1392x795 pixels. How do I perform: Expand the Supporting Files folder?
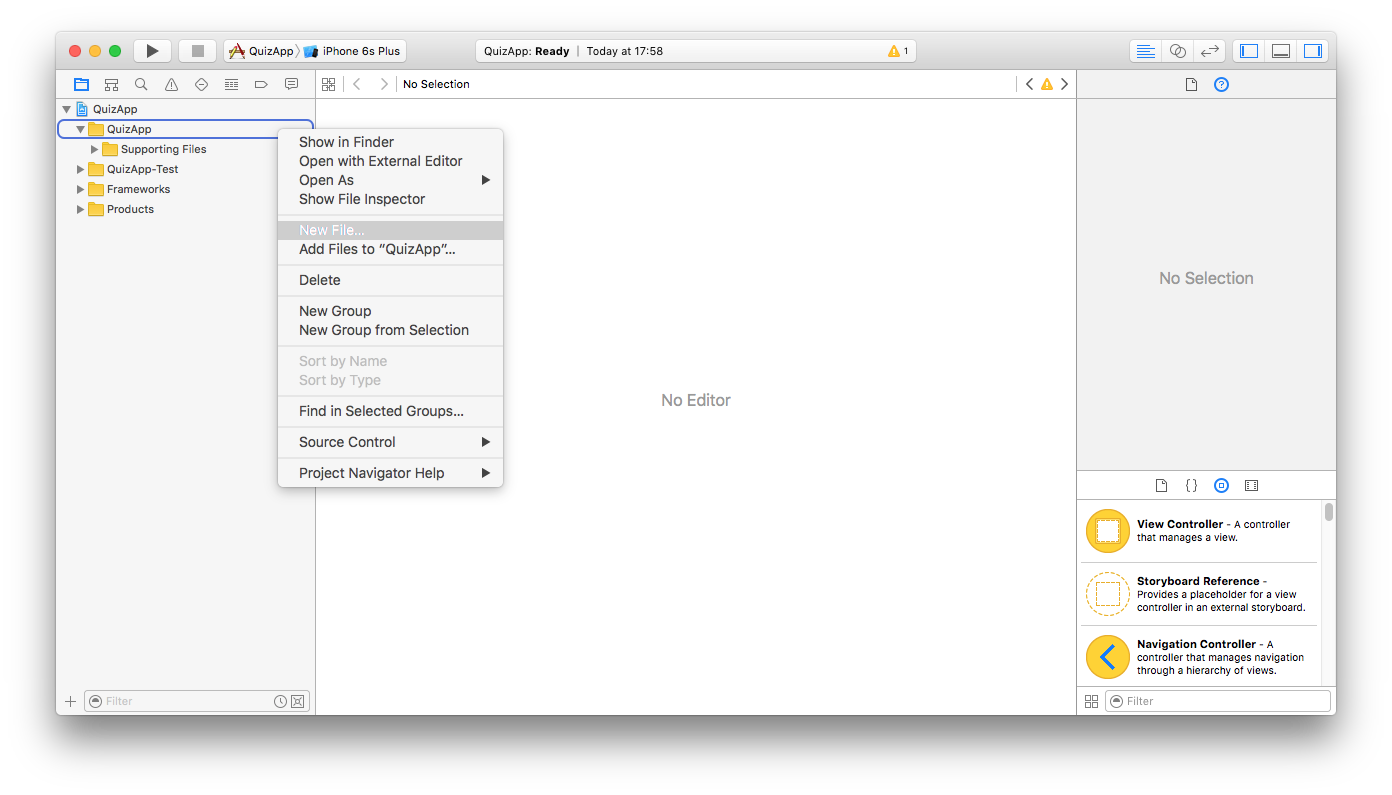[95, 149]
